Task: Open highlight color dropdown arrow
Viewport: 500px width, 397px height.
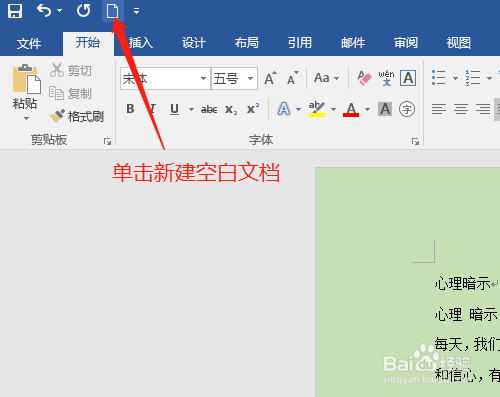Action: (x=333, y=109)
